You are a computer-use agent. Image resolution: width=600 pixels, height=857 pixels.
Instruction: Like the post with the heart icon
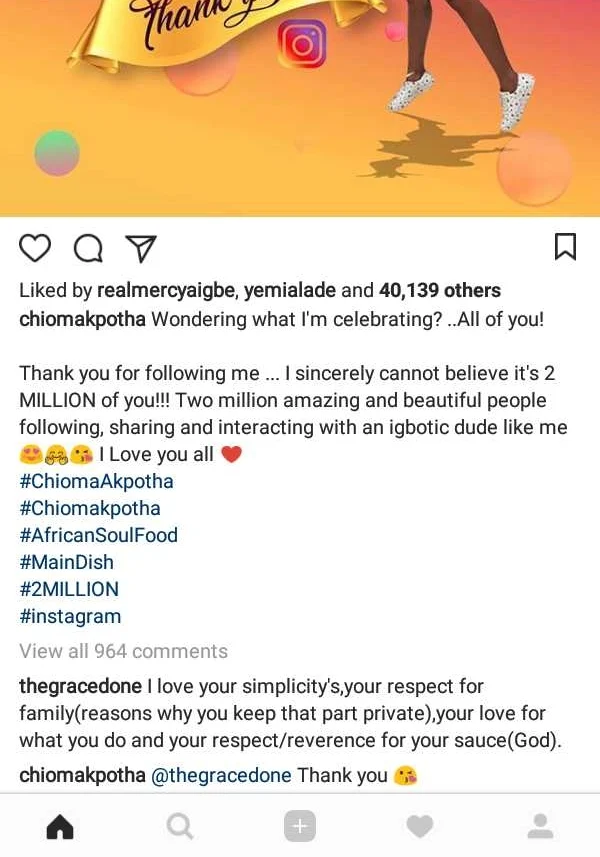(35, 248)
